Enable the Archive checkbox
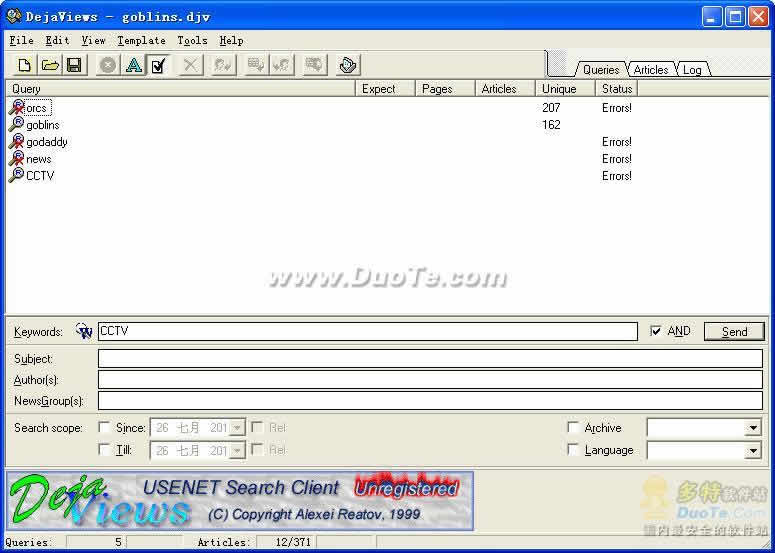The image size is (775, 553). [x=573, y=428]
